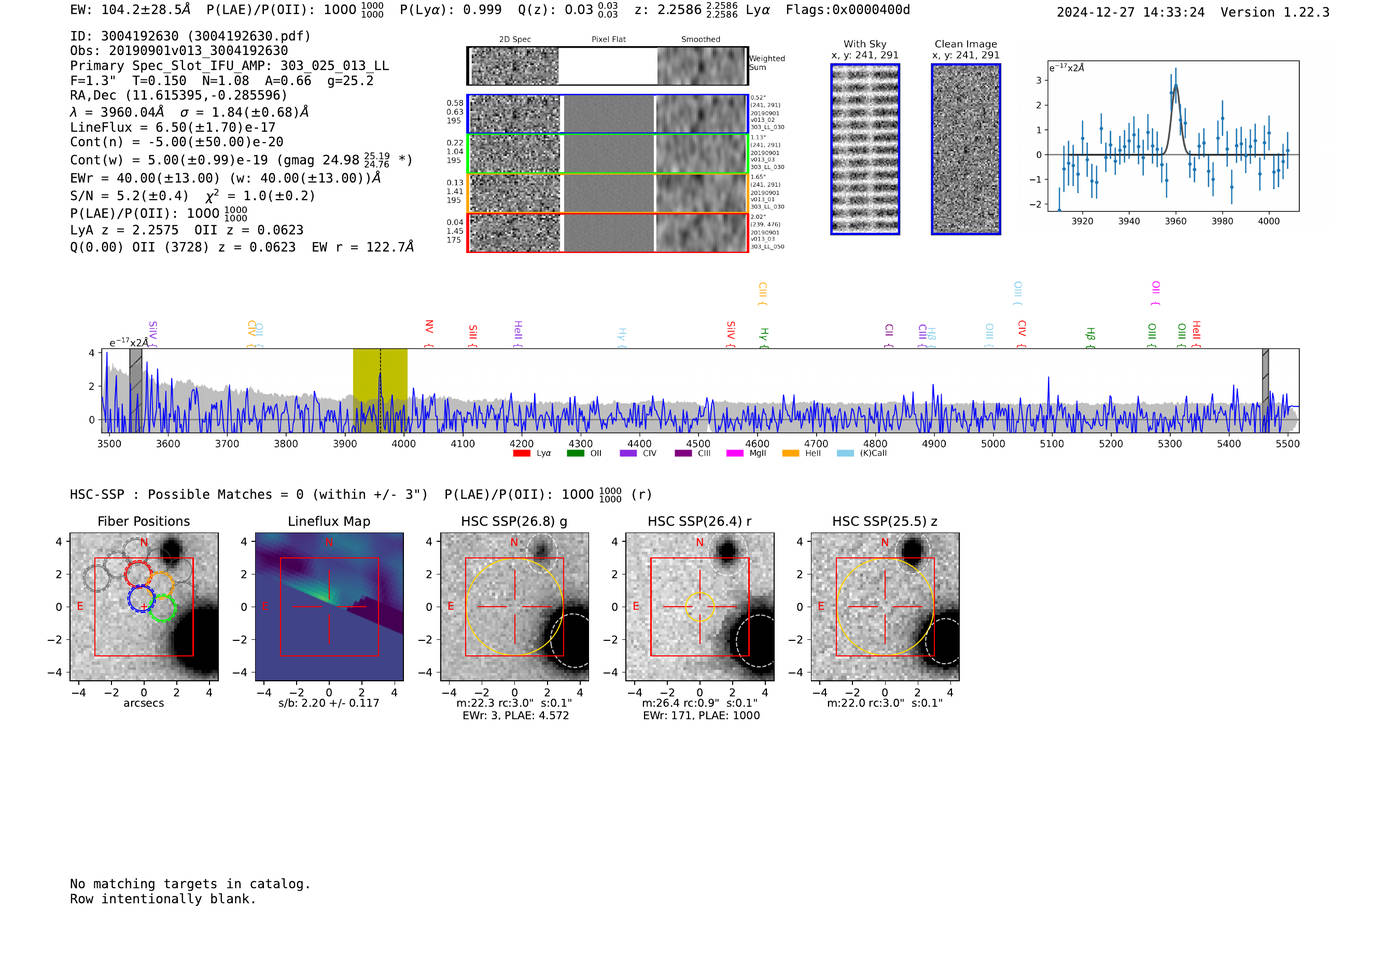Click the 'EWr: 3, PLAE: 4.572' caption
The image size is (1400, 953).
(x=515, y=715)
